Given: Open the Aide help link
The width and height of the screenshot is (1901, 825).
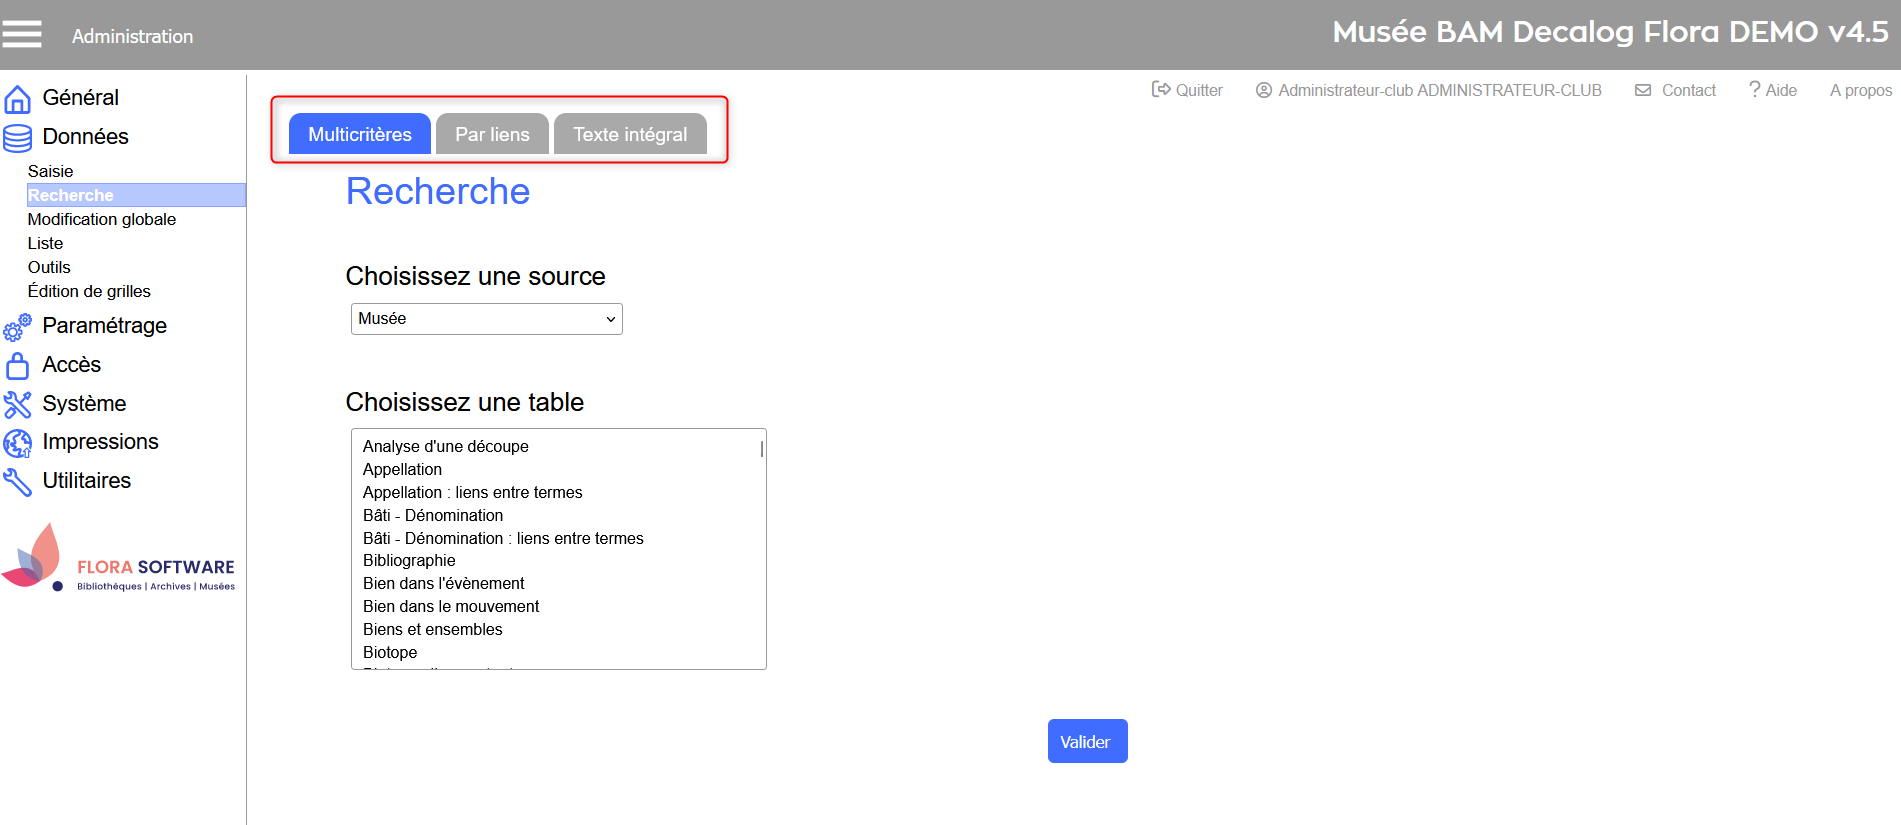Looking at the screenshot, I should (1772, 90).
